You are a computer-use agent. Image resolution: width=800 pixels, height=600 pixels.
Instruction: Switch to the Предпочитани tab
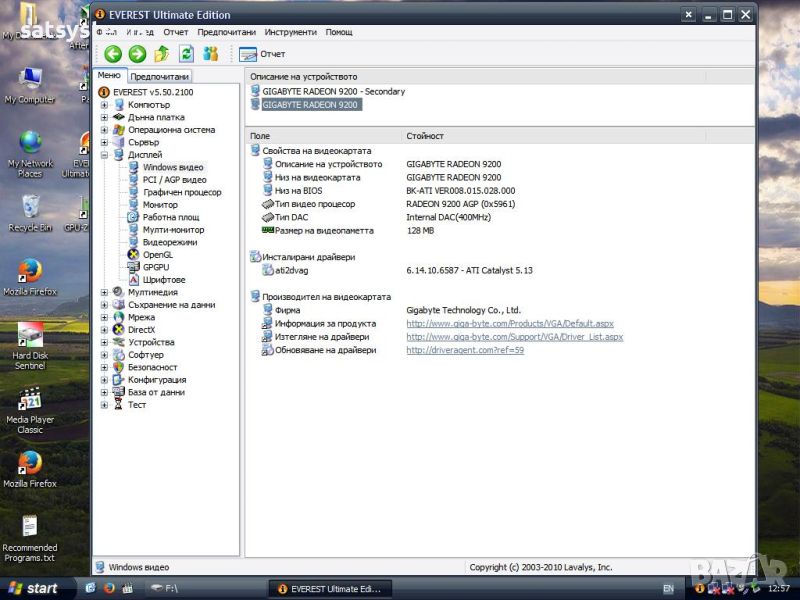click(x=160, y=76)
